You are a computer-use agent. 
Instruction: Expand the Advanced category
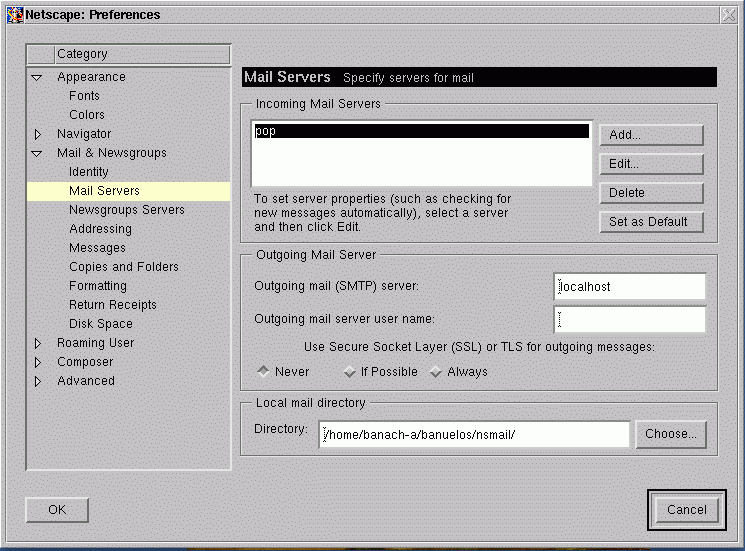[x=38, y=381]
